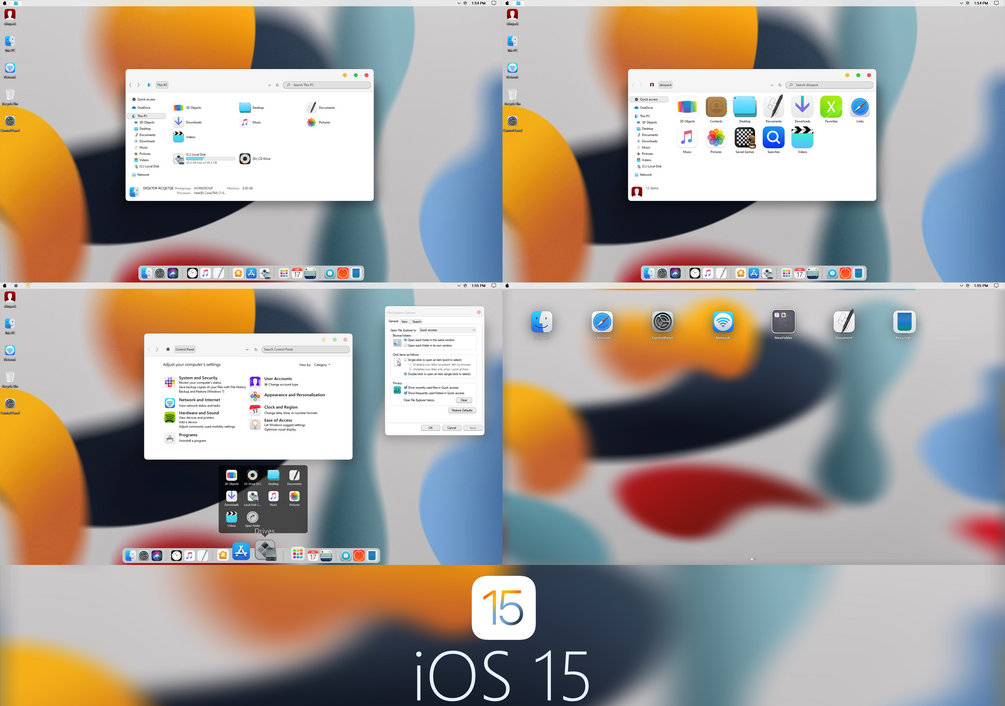Click (C:) Local Disk usage bar in This PC

click(x=210, y=158)
